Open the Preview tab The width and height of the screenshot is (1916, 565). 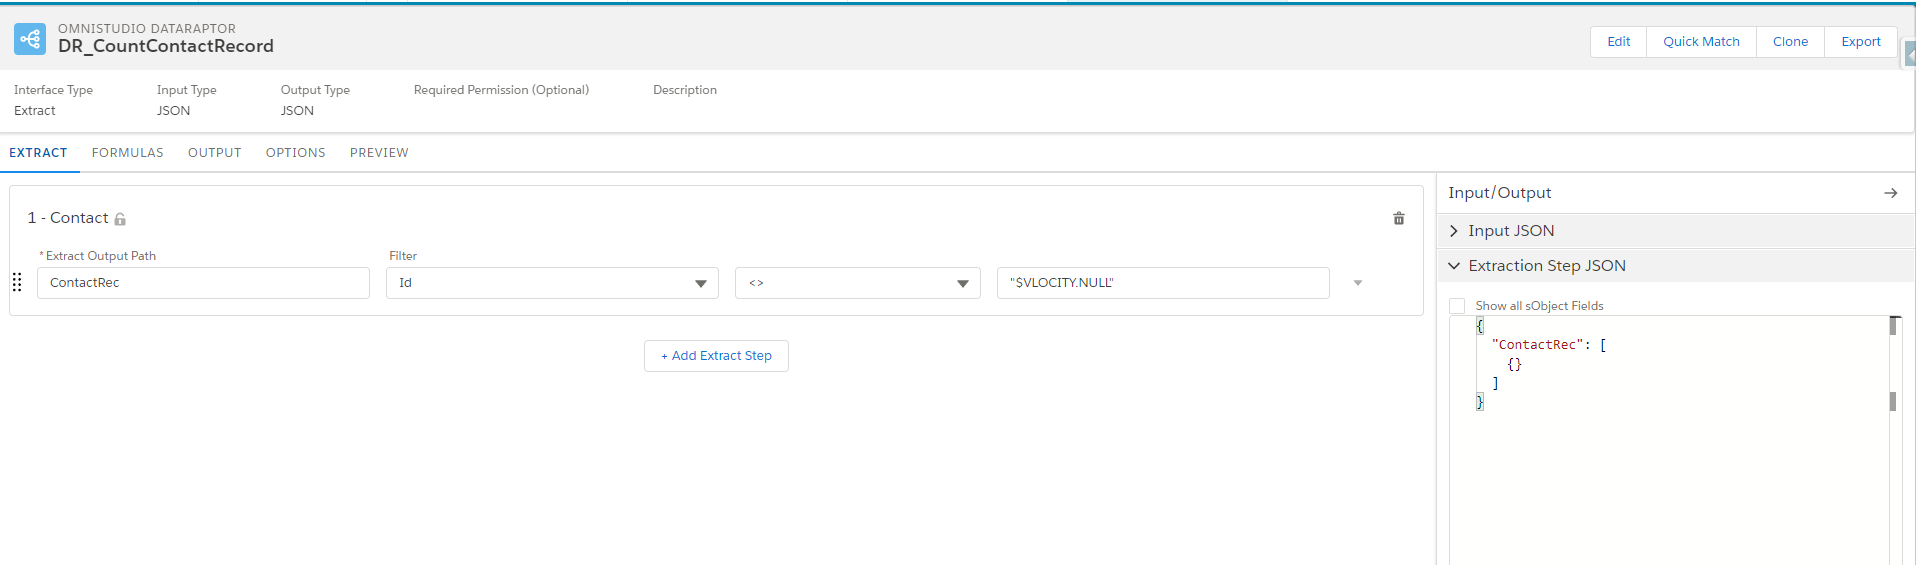[379, 153]
